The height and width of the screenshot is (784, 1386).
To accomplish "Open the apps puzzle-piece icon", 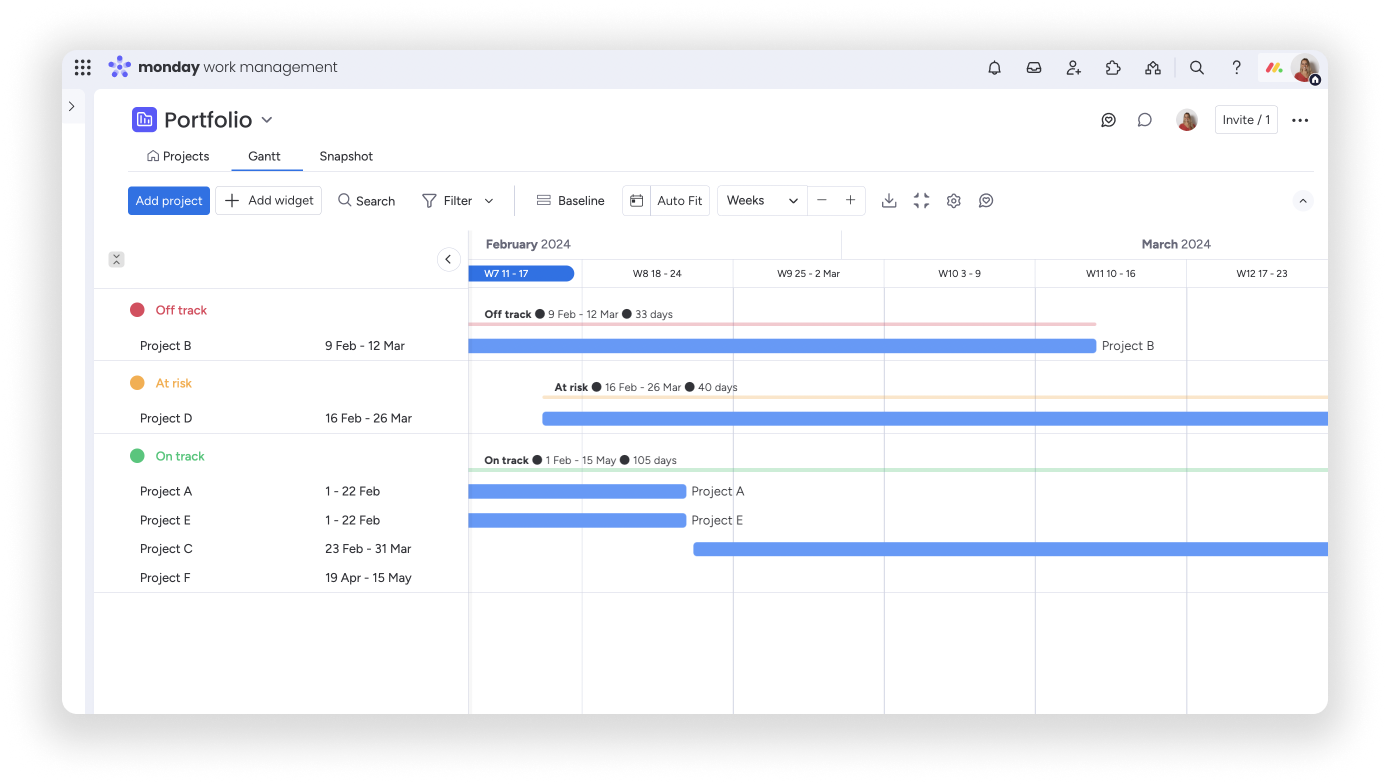I will (1113, 68).
